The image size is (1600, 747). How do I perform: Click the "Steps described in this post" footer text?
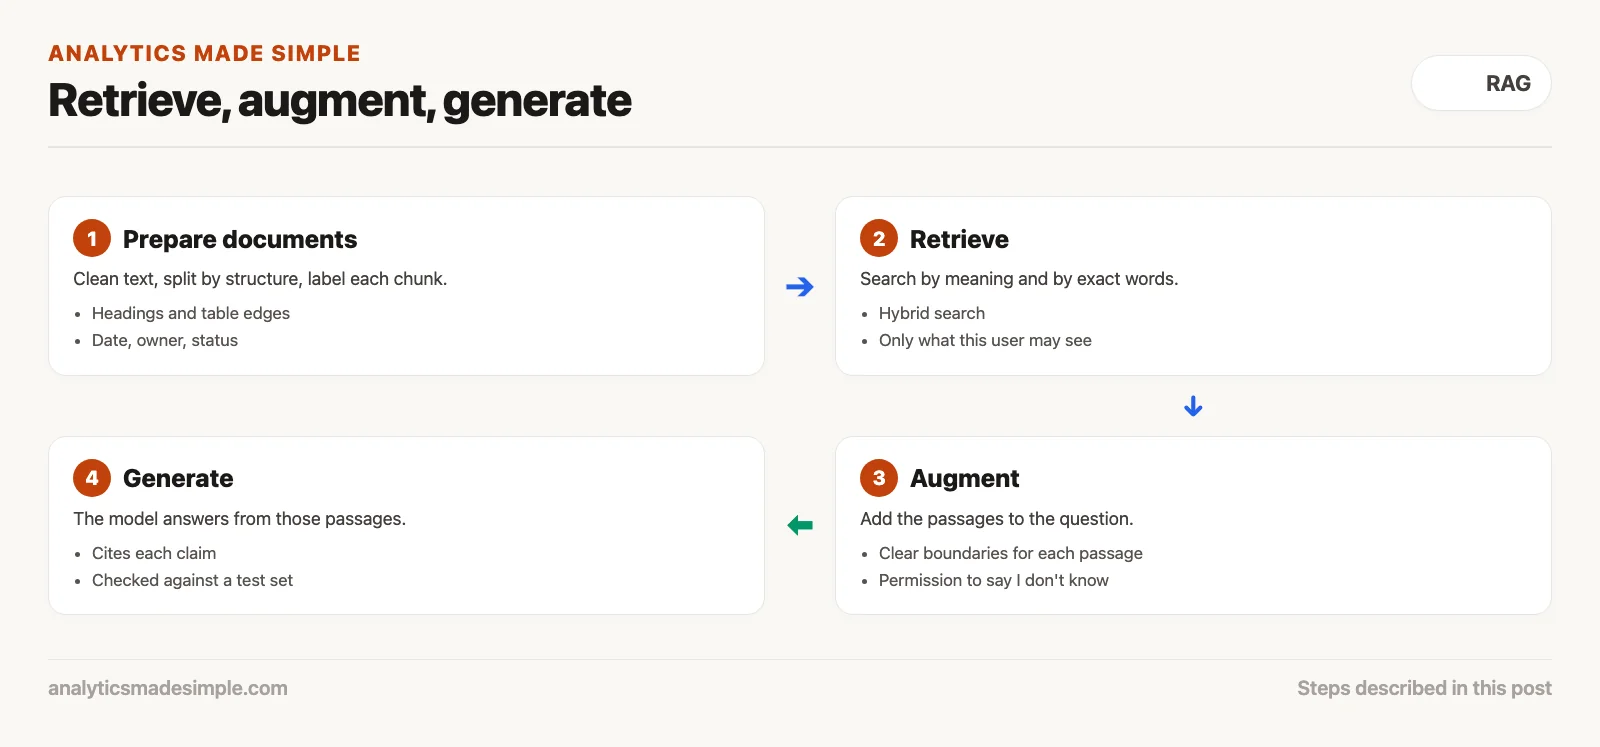click(x=1424, y=688)
